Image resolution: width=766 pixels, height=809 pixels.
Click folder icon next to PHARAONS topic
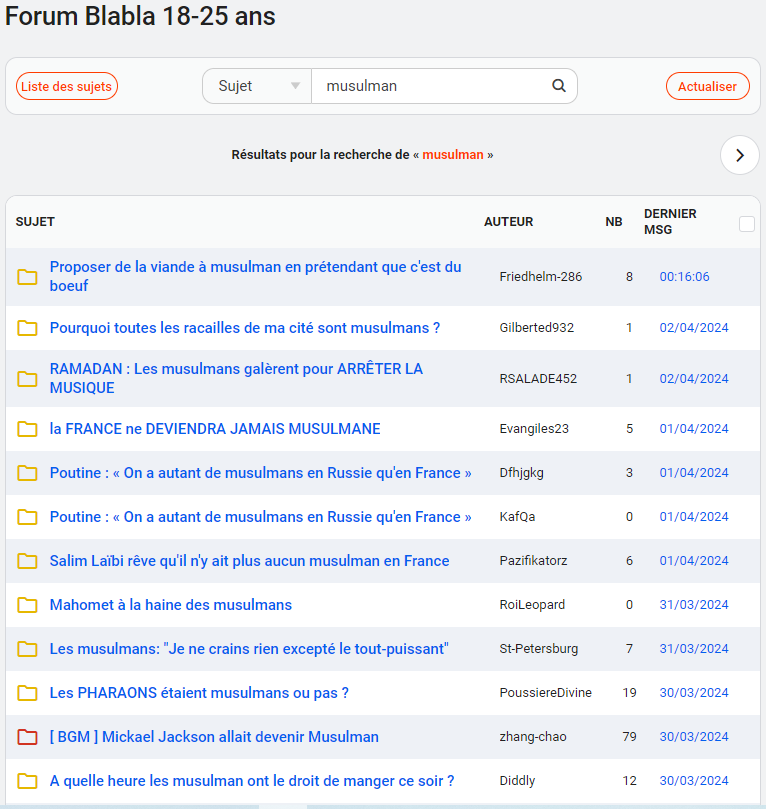coord(28,693)
